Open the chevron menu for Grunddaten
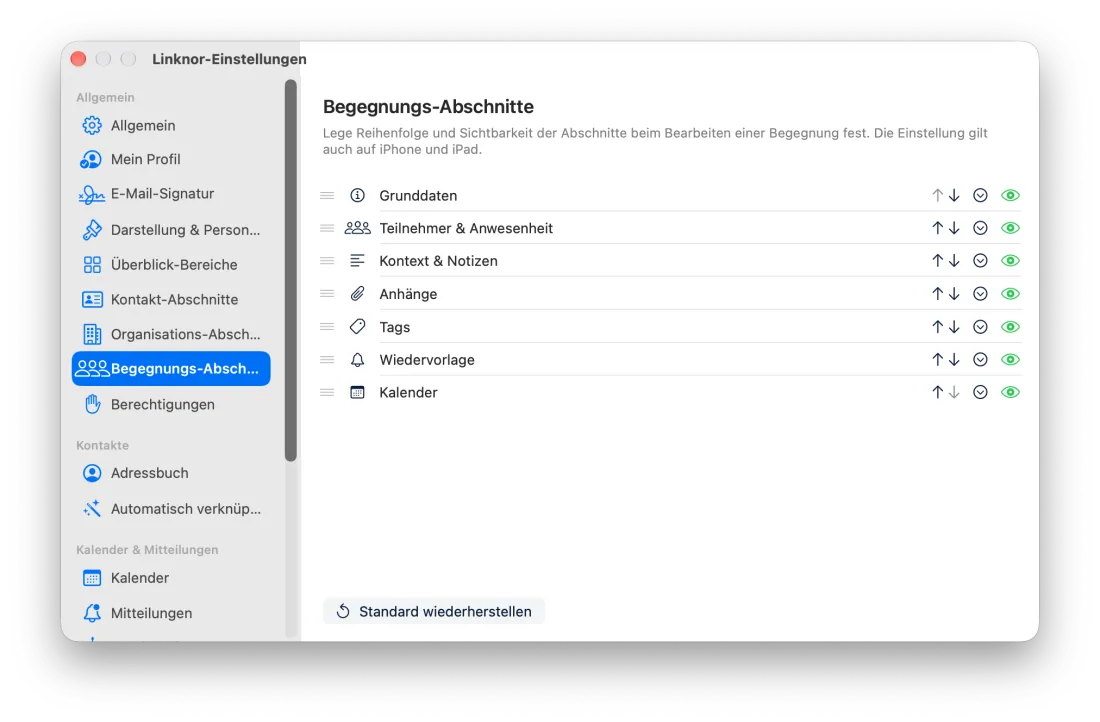The width and height of the screenshot is (1100, 722). pos(981,196)
